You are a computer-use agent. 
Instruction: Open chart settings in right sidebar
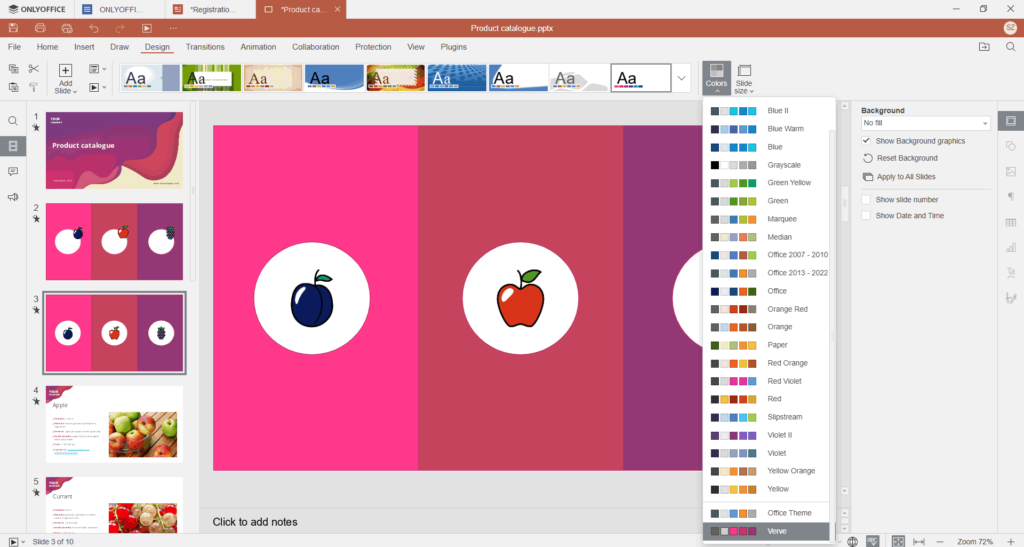click(x=1010, y=247)
